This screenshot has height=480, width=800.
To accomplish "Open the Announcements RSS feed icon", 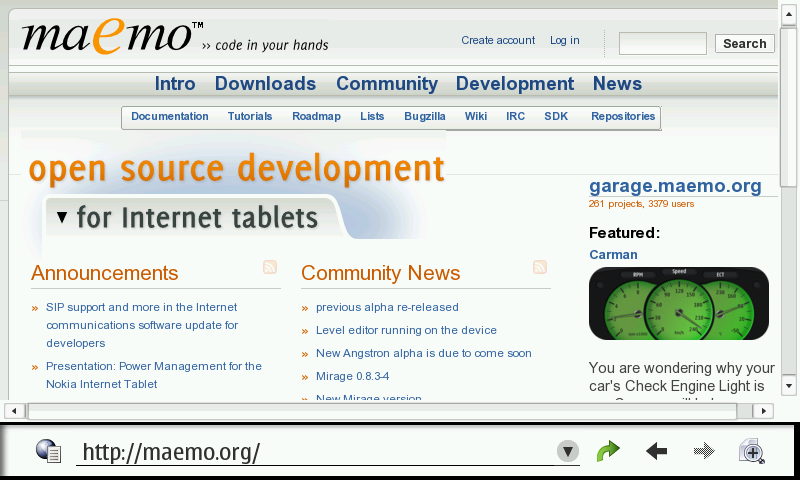I will tap(270, 267).
